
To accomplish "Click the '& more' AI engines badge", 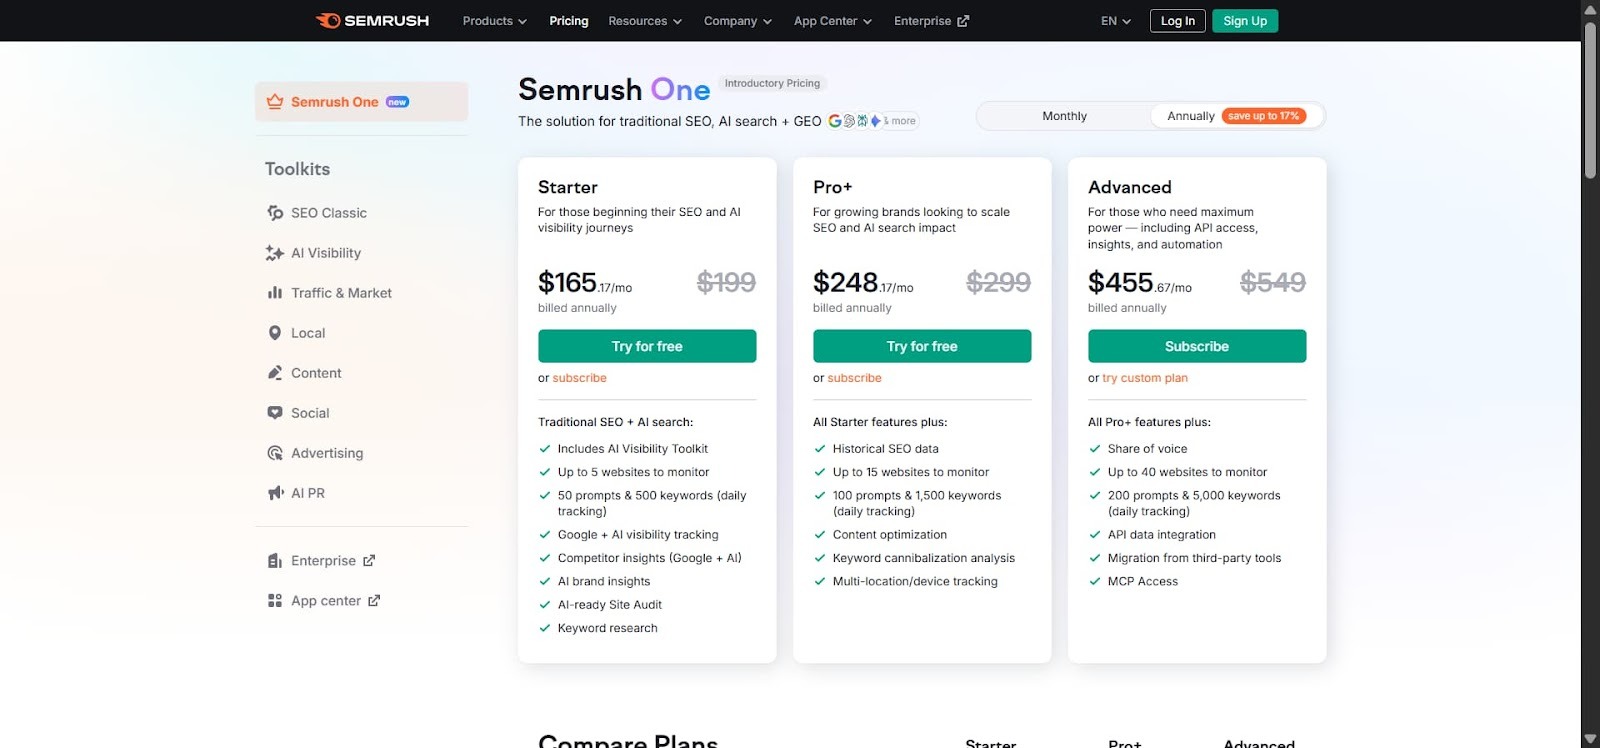I will (900, 121).
